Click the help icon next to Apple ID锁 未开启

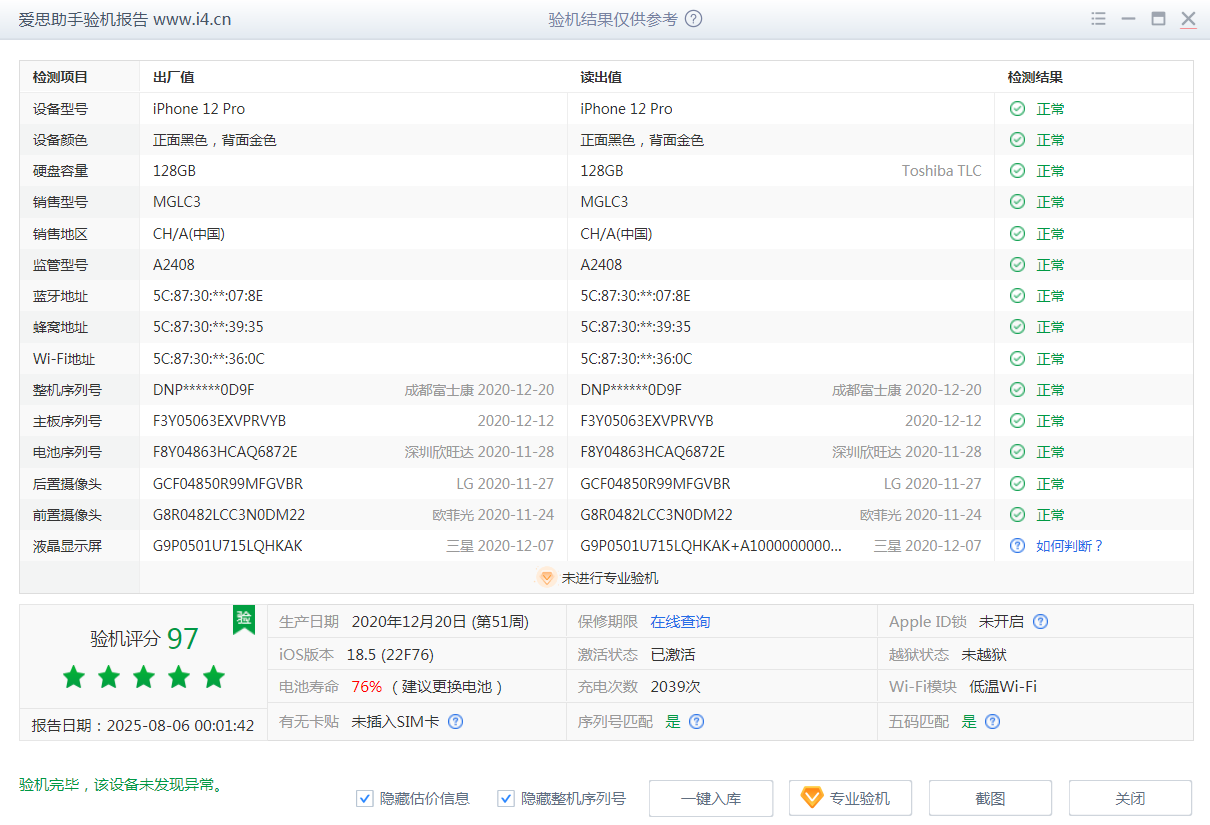[x=1040, y=622]
